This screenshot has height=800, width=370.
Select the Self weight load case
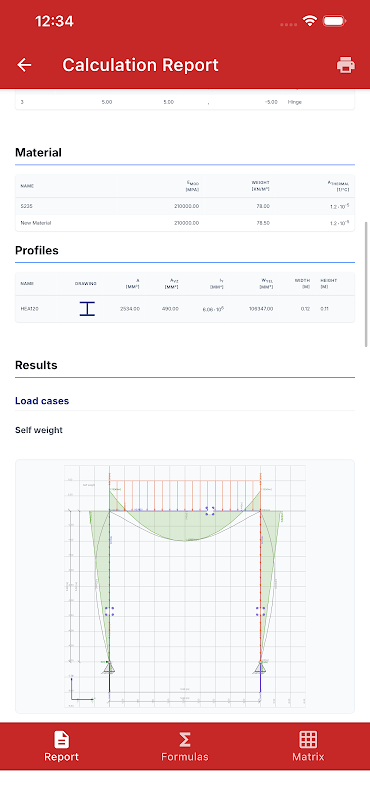39,430
